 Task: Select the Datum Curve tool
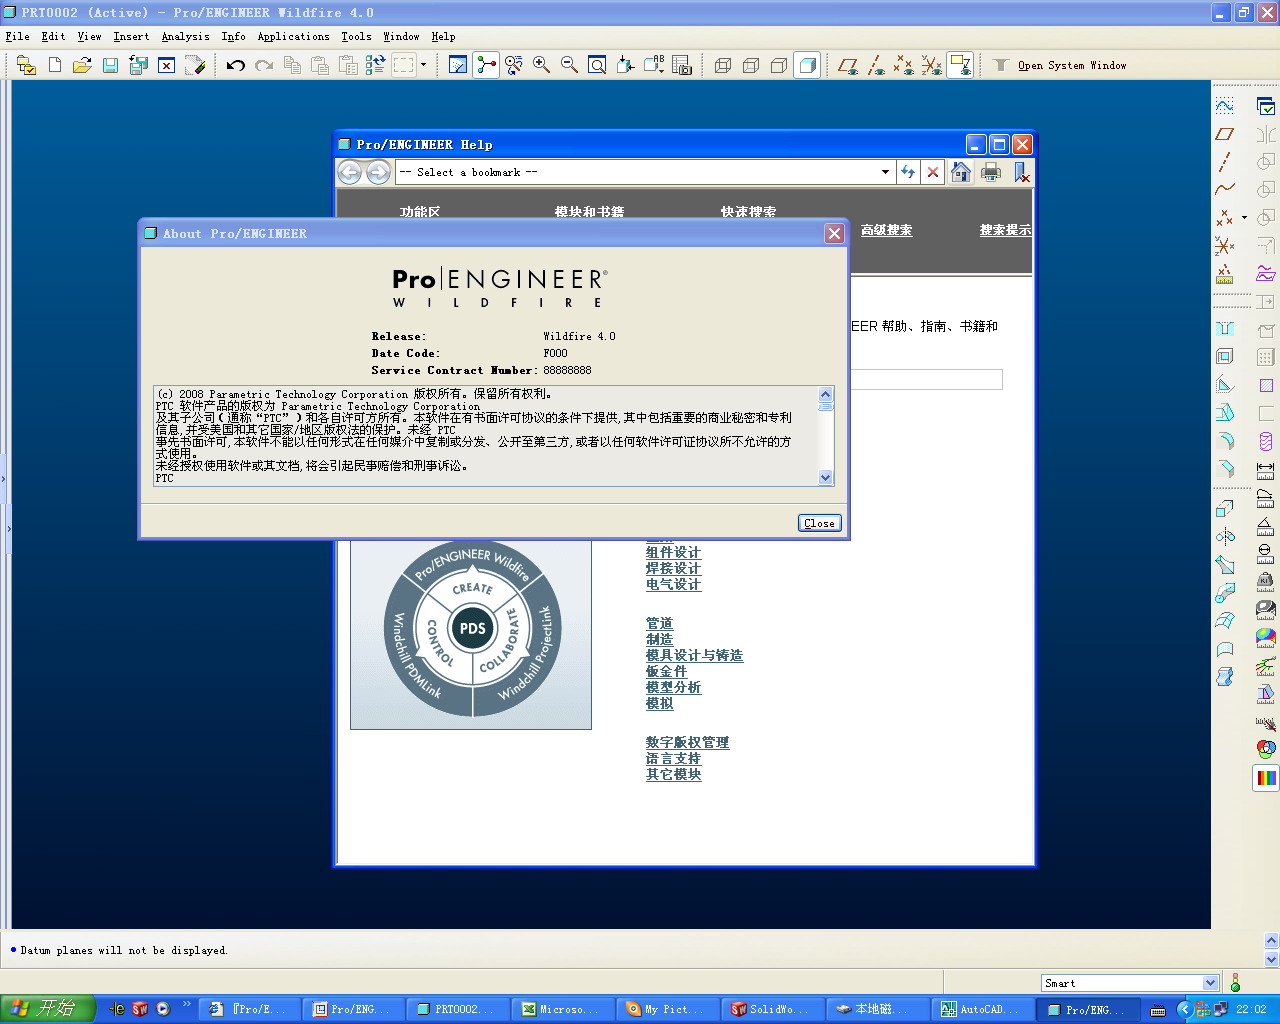click(x=1225, y=189)
